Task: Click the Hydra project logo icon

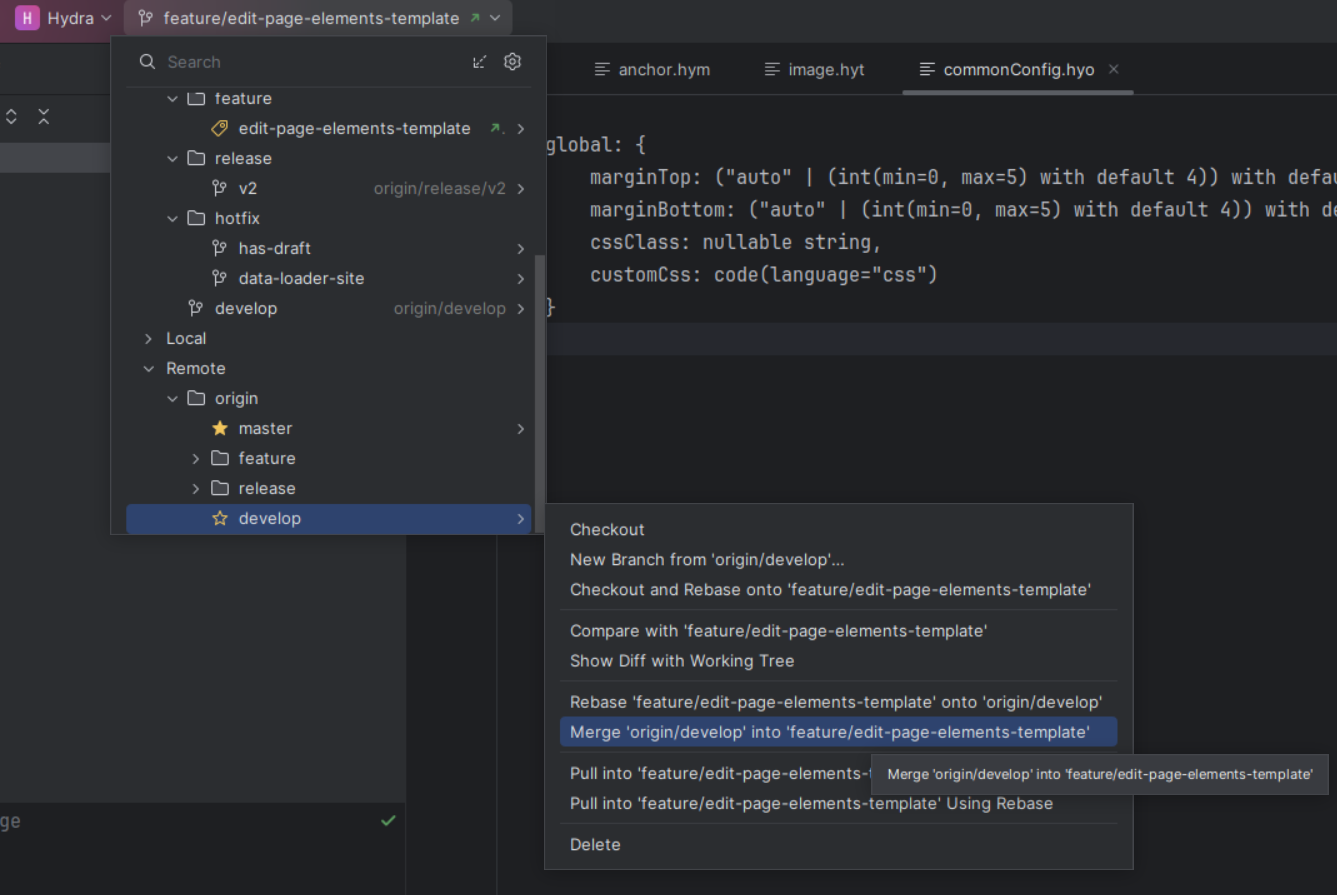Action: click(x=27, y=18)
